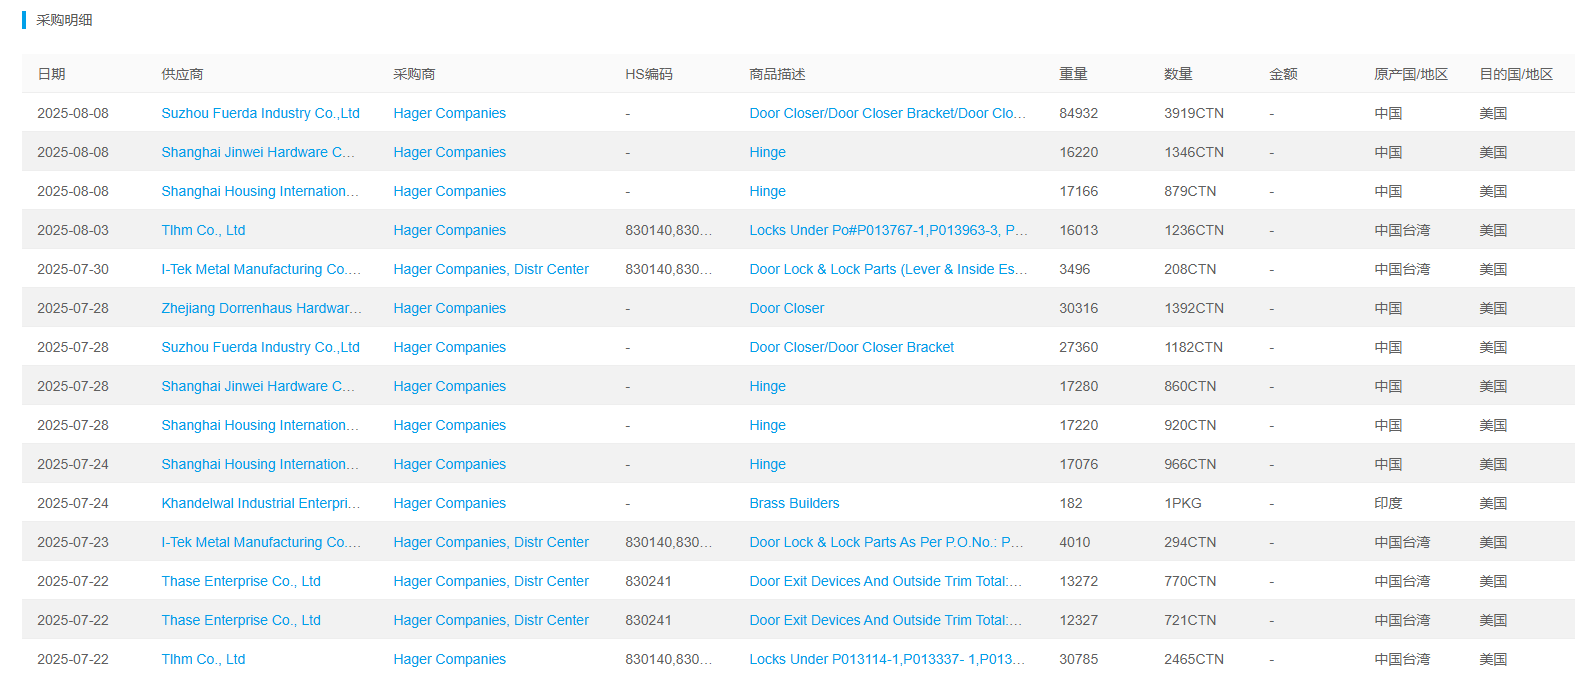The height and width of the screenshot is (675, 1577).
Task: Open Shanghai Housing Internation supplier on 2025-07-24 row
Action: 260,464
